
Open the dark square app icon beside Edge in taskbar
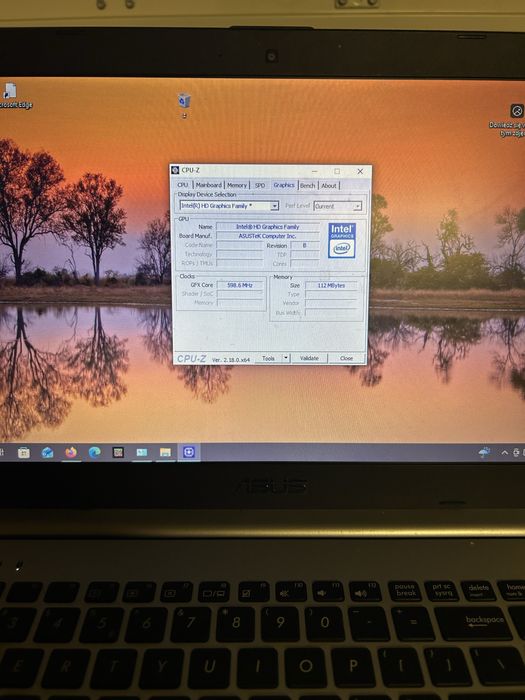click(x=118, y=452)
